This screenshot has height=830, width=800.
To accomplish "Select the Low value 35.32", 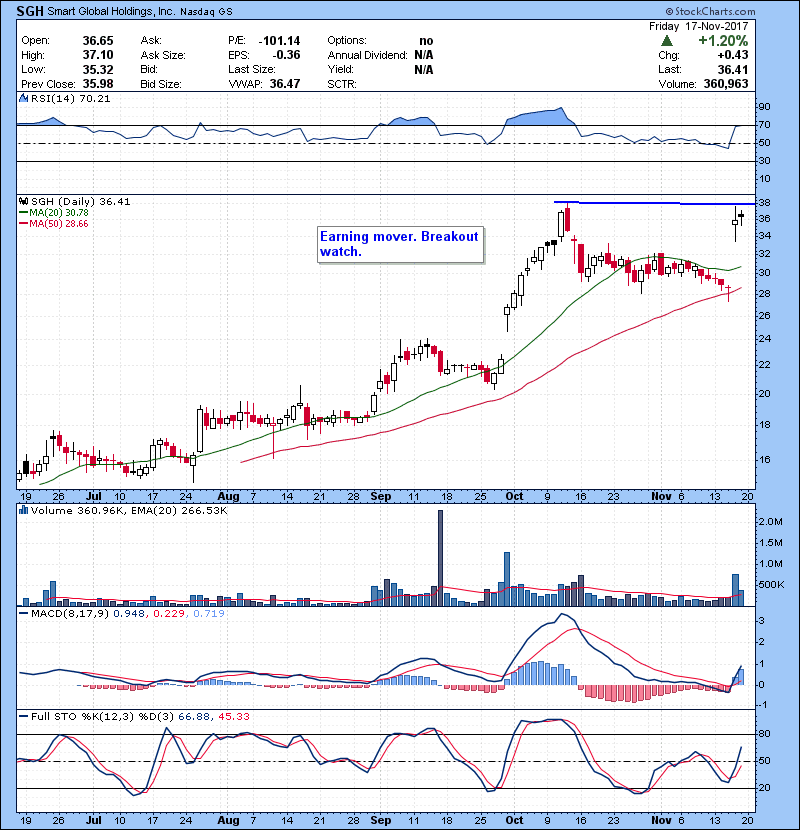I will pyautogui.click(x=98, y=69).
